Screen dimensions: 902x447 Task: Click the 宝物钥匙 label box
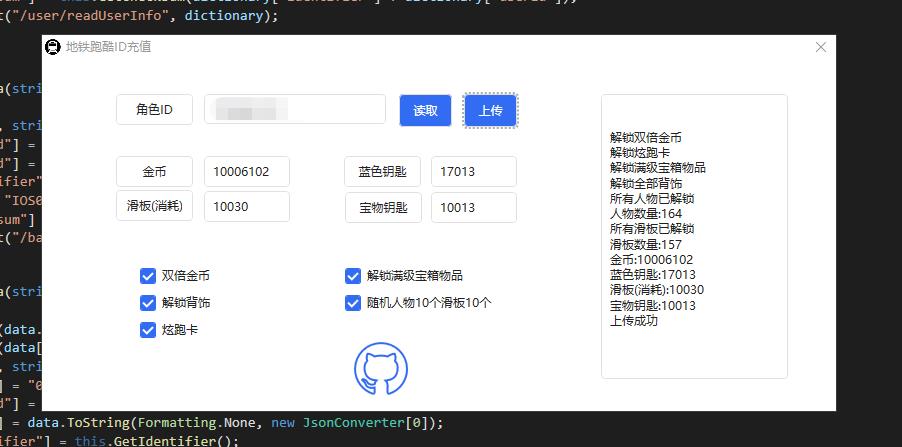coord(383,208)
